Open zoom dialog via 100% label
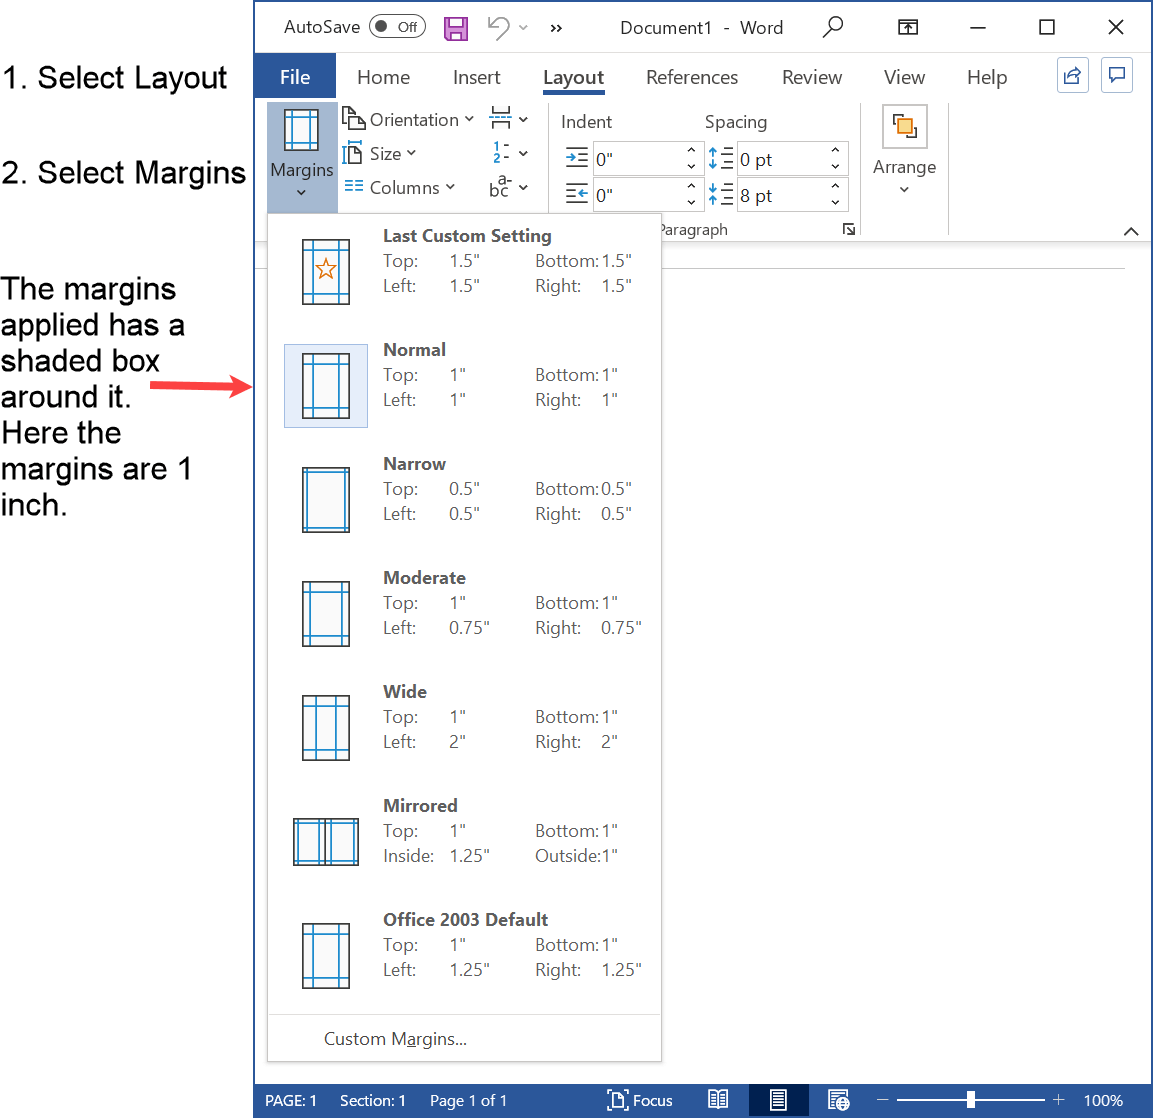Viewport: 1153px width, 1118px height. 1103,1100
